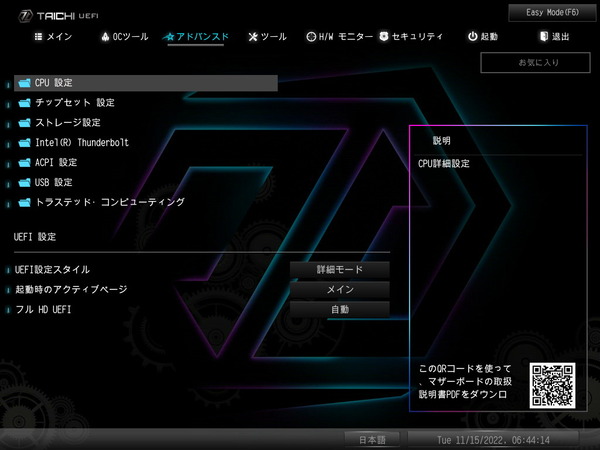Select the ツール tab

pos(267,37)
